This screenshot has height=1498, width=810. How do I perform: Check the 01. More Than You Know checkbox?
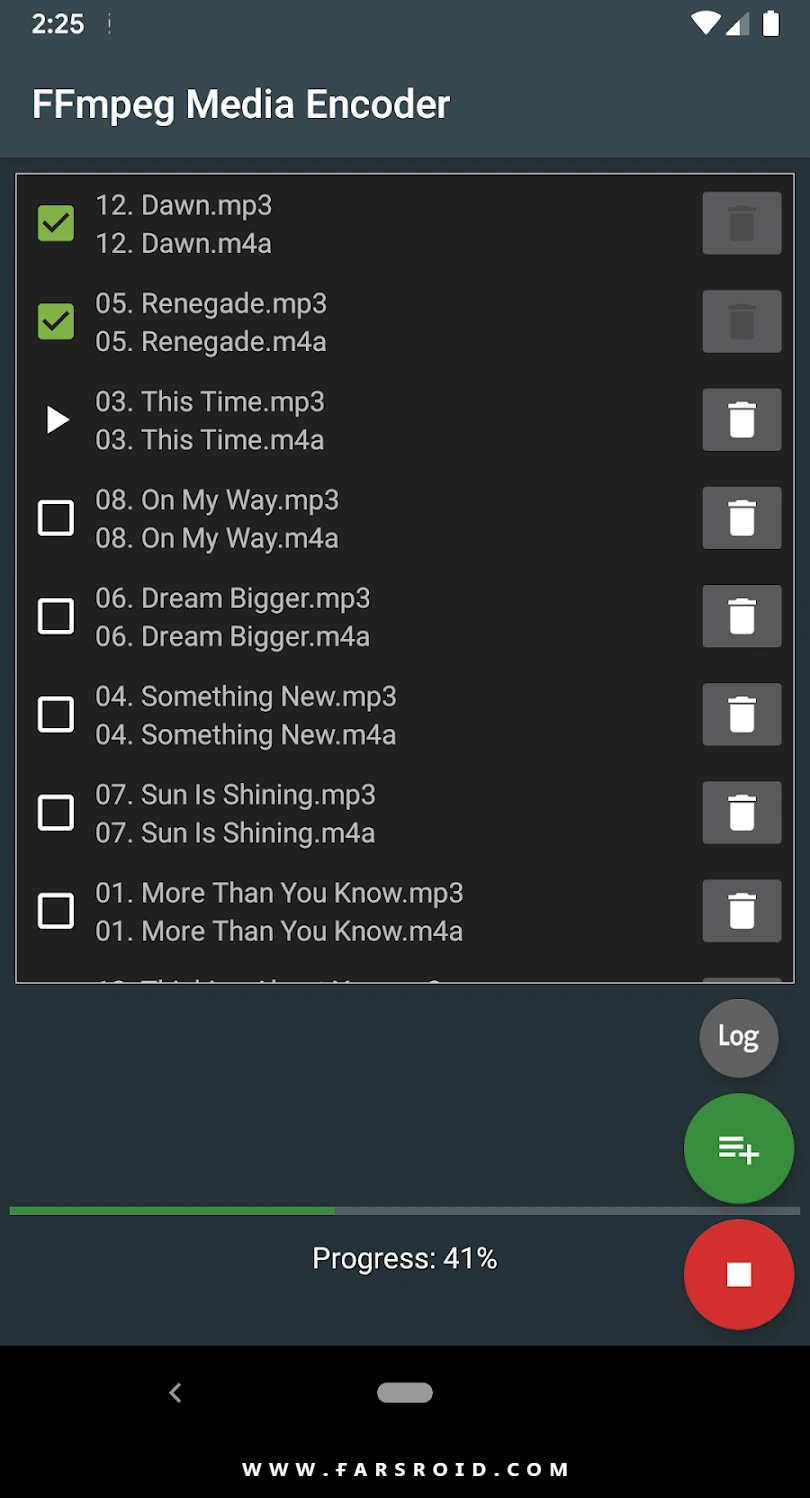click(56, 911)
